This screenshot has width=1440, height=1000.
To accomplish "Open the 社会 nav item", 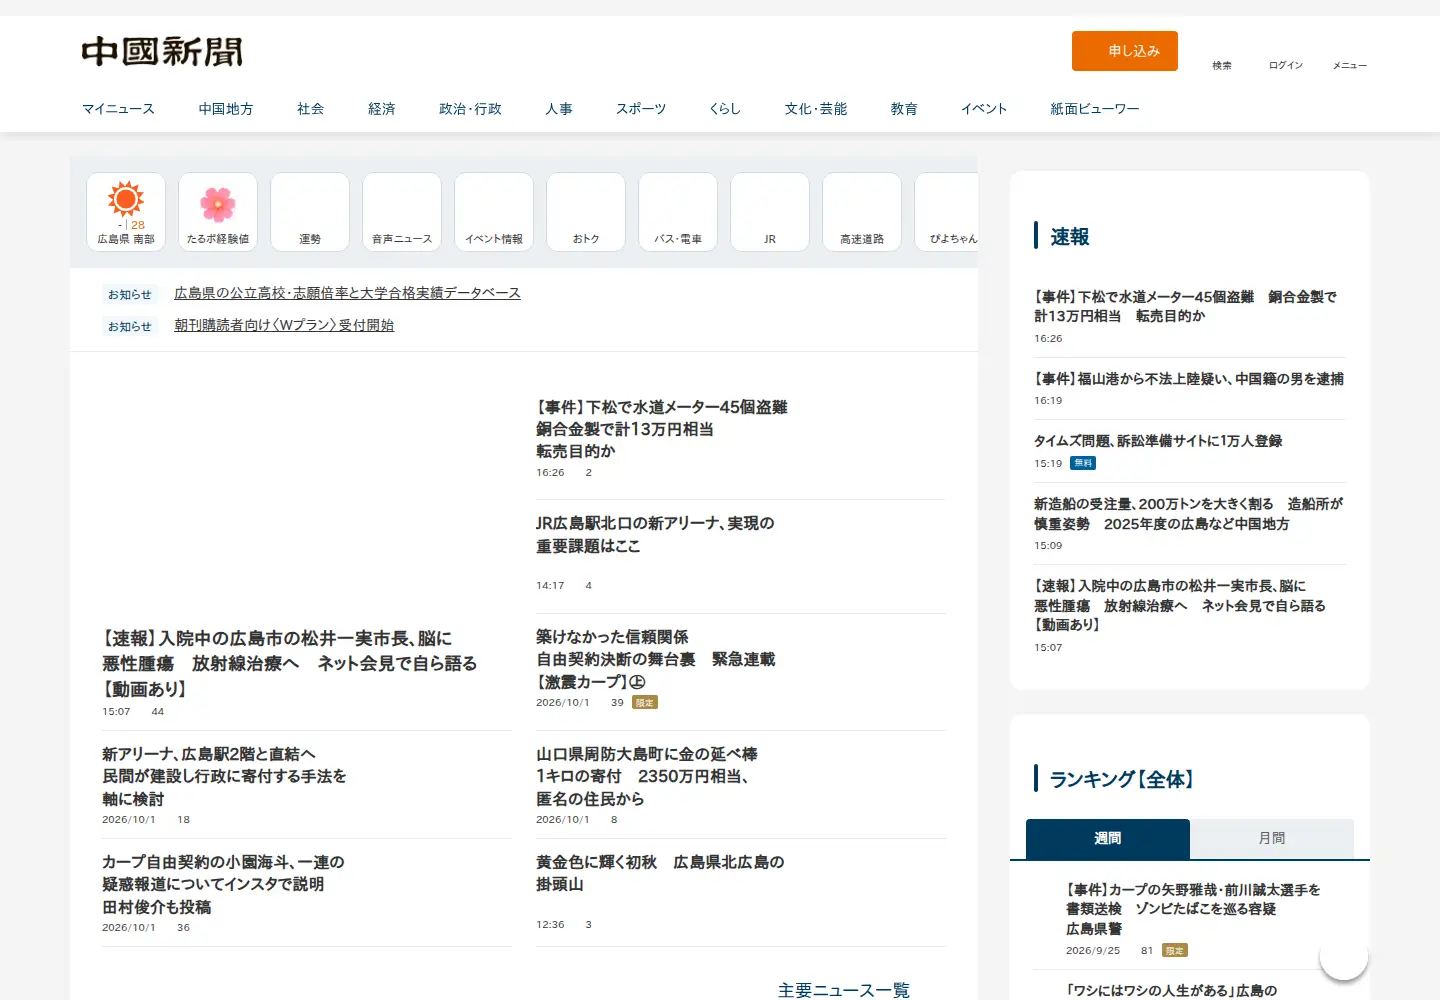I will pyautogui.click(x=310, y=109).
